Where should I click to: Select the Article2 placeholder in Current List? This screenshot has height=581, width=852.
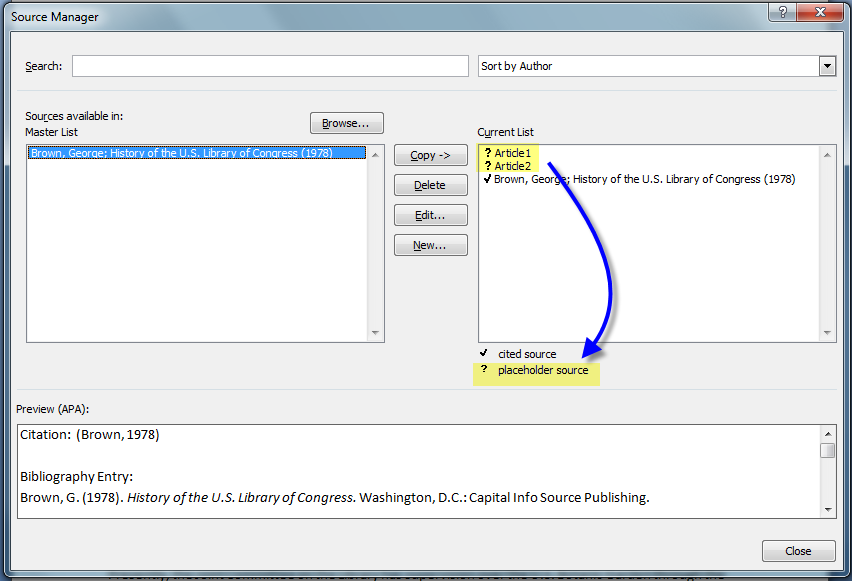tap(508, 166)
